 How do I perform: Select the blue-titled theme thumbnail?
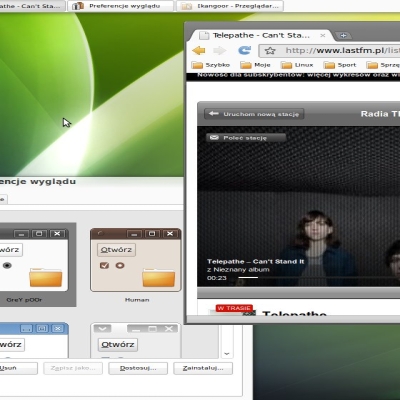(x=34, y=340)
